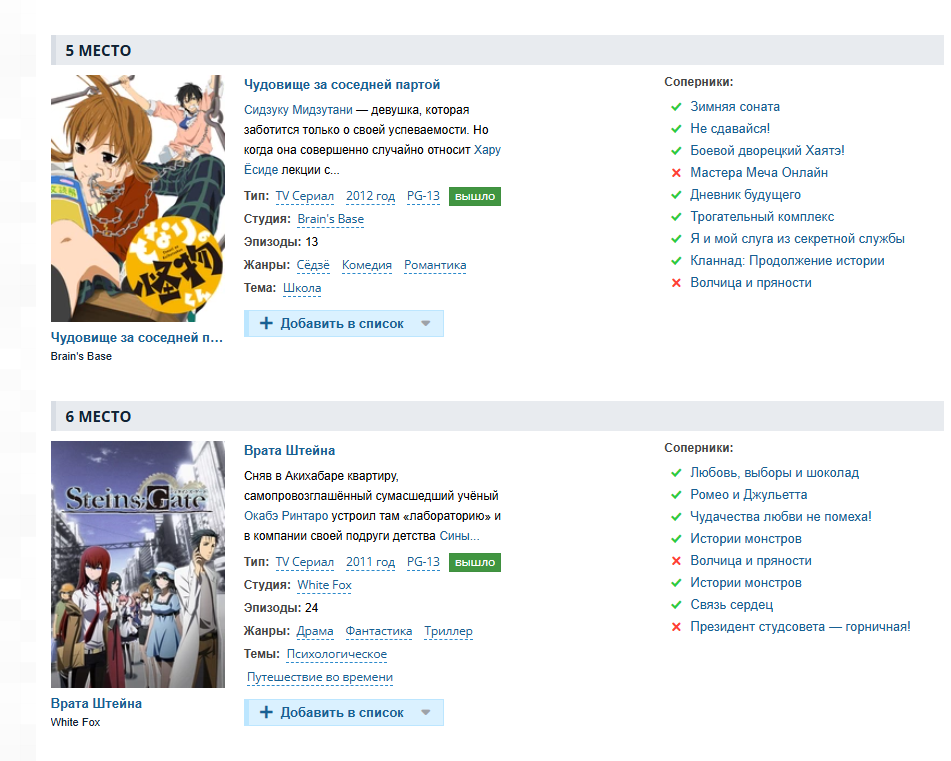The image size is (951, 761).
Task: Open rival Зимняя соната
Action: (735, 107)
